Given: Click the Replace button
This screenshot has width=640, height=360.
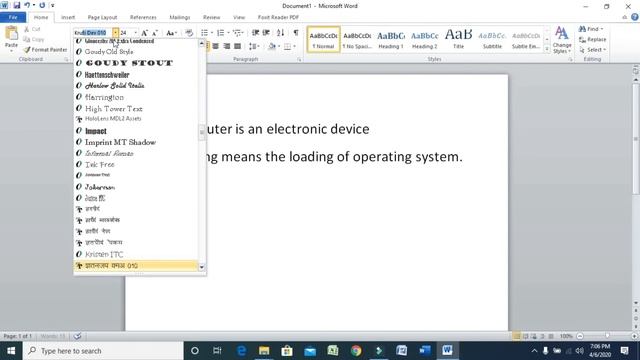Looking at the screenshot, I should 593,40.
